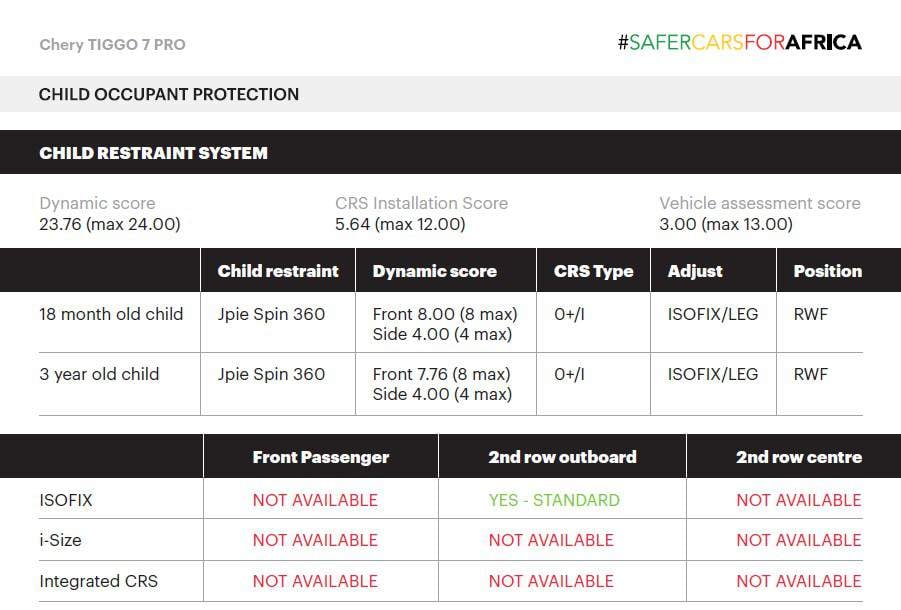Select the CRS Installation Score 5.64 value

coord(400,224)
